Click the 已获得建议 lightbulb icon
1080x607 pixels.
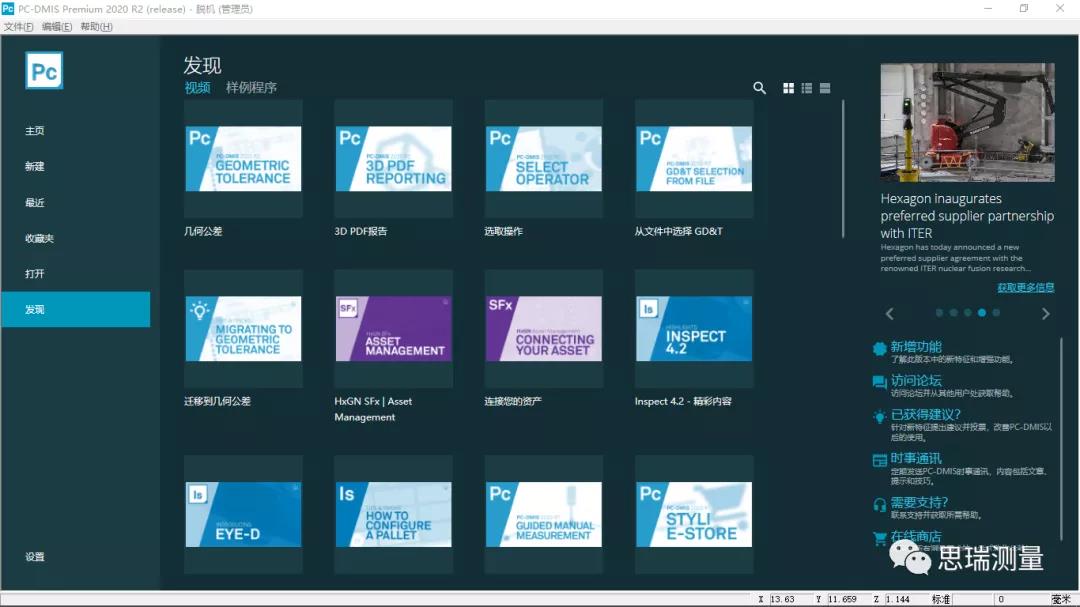point(880,417)
